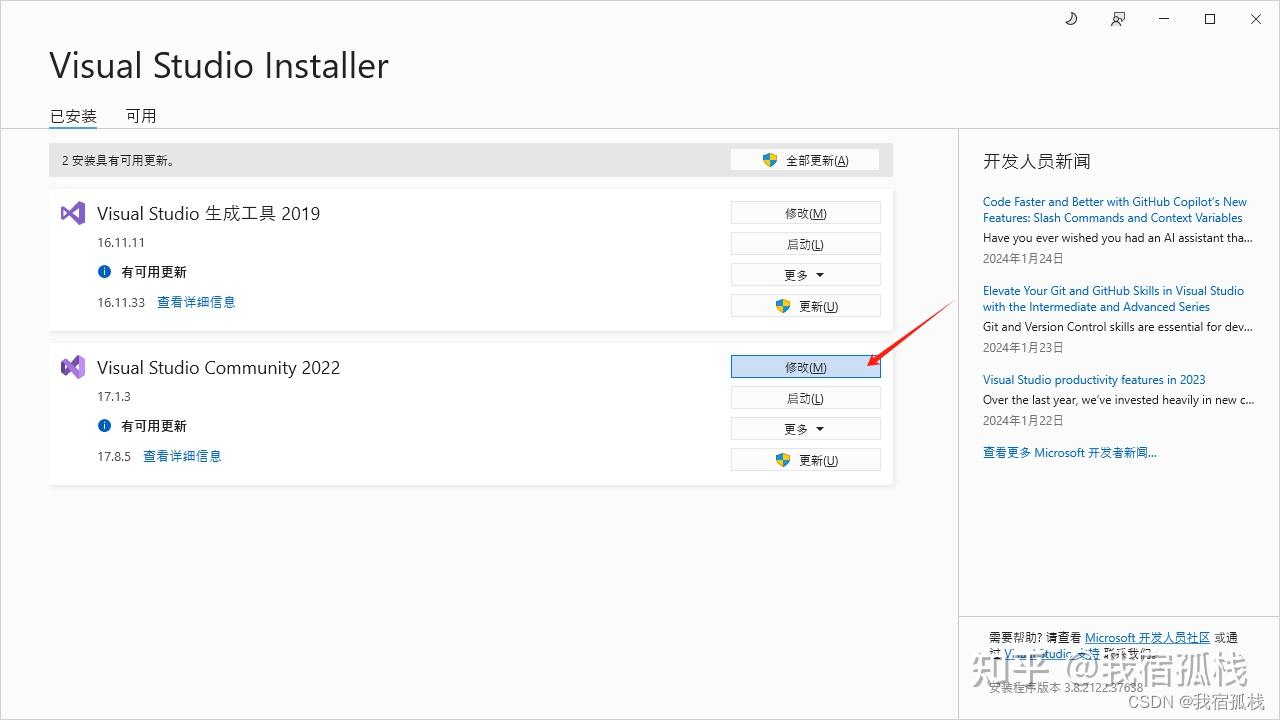Viewport: 1280px width, 720px height.
Task: Open the Microsoft 开发人员社区 link
Action: [x=1147, y=636]
